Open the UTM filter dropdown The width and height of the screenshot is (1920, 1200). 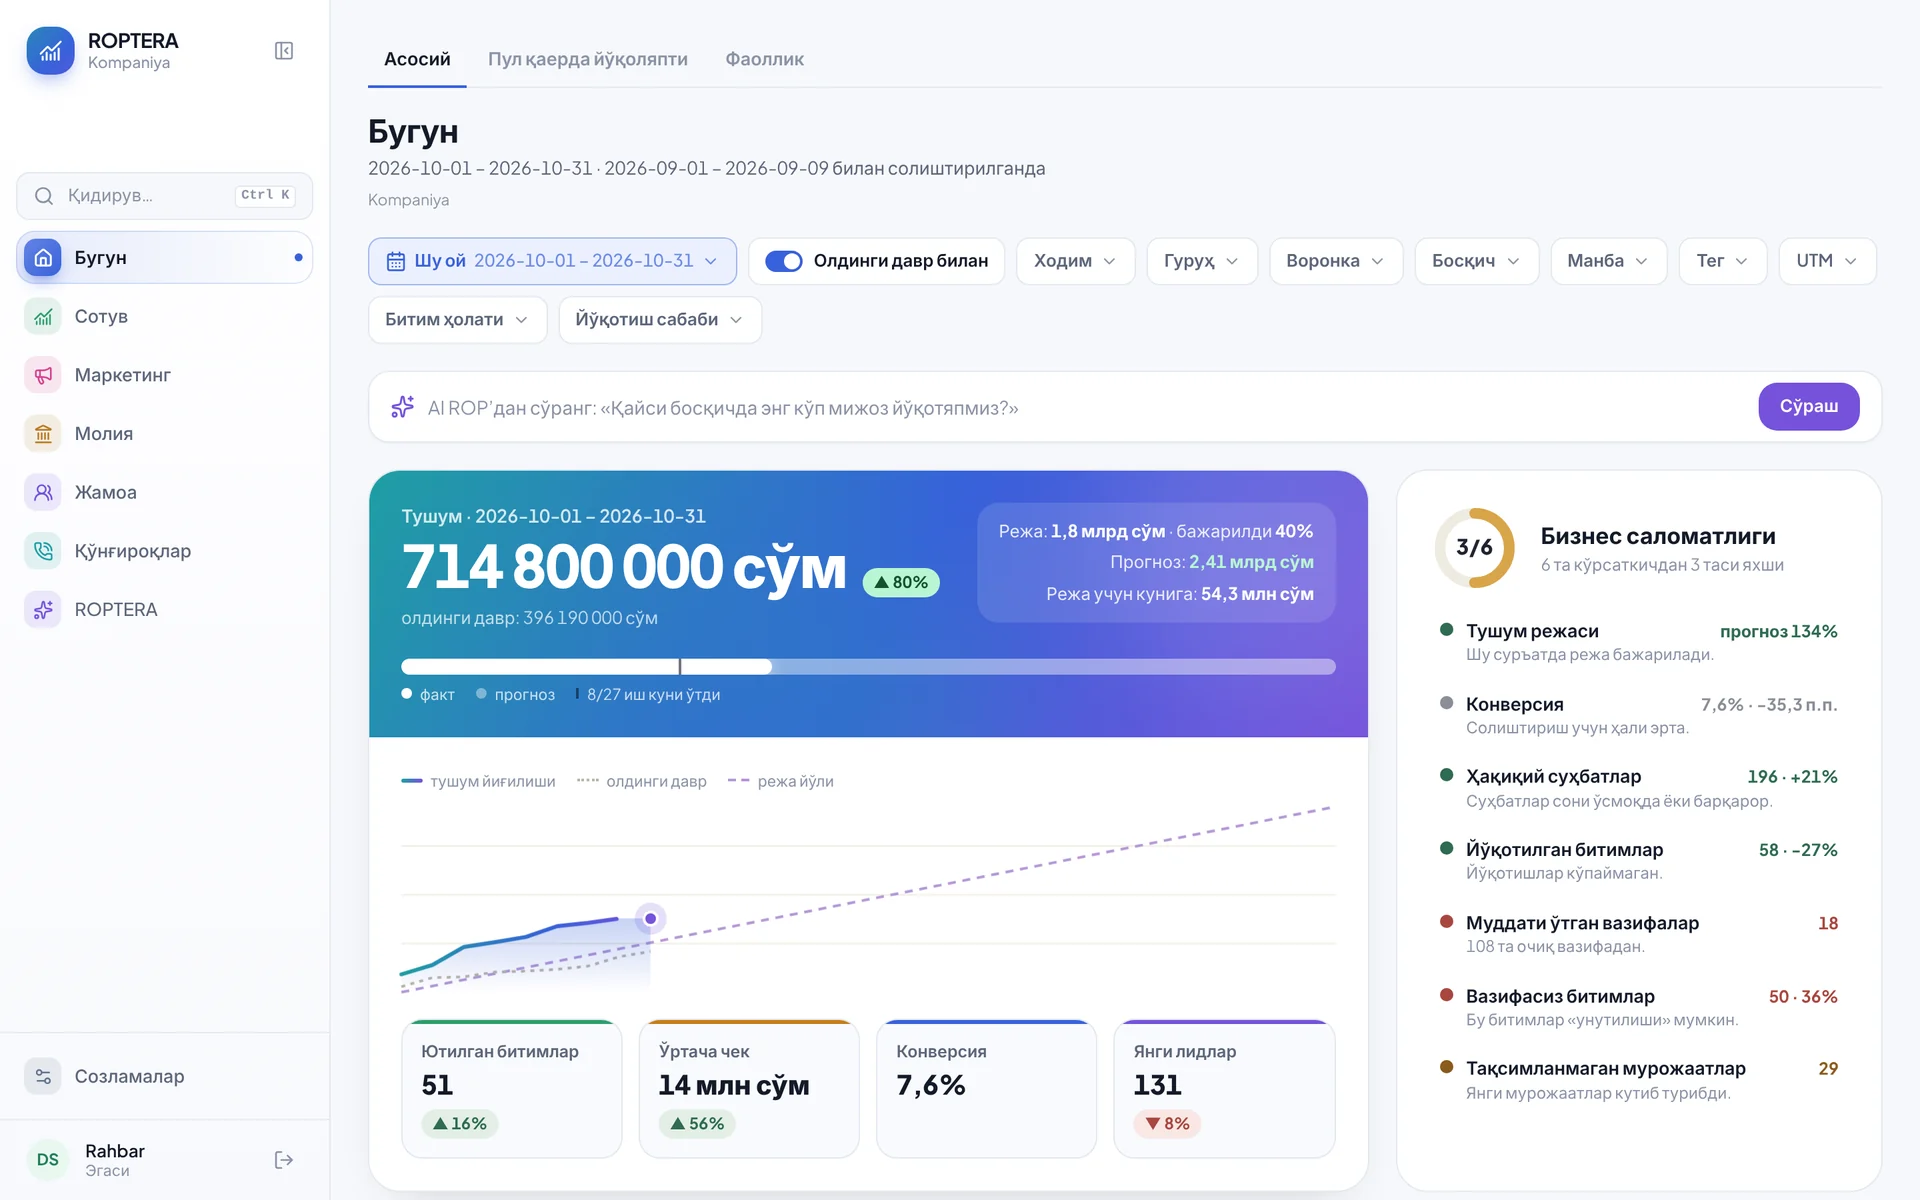tap(1827, 261)
